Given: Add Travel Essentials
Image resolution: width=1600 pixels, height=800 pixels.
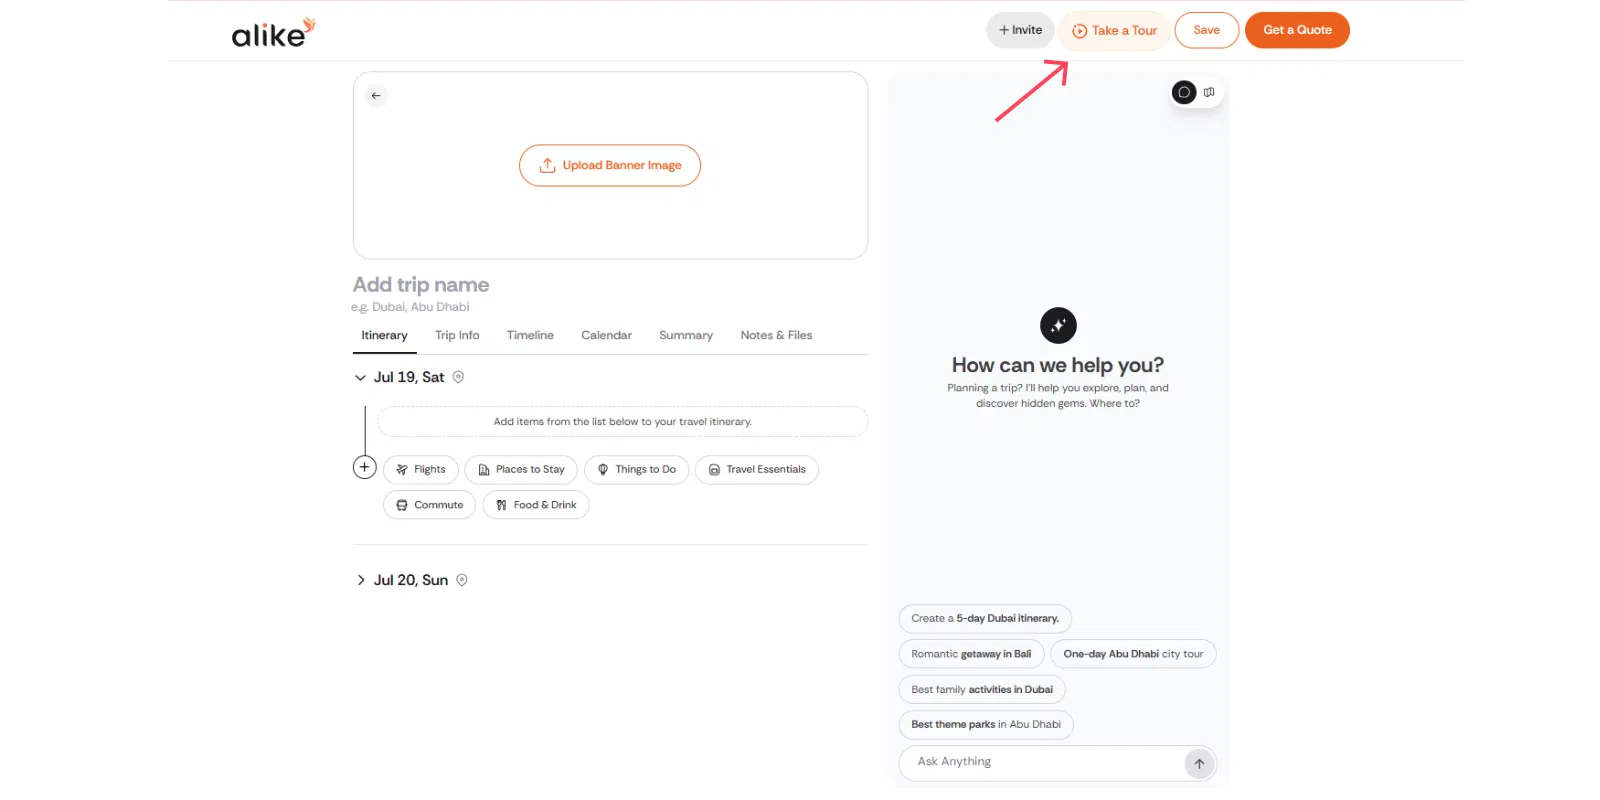Looking at the screenshot, I should click(757, 470).
